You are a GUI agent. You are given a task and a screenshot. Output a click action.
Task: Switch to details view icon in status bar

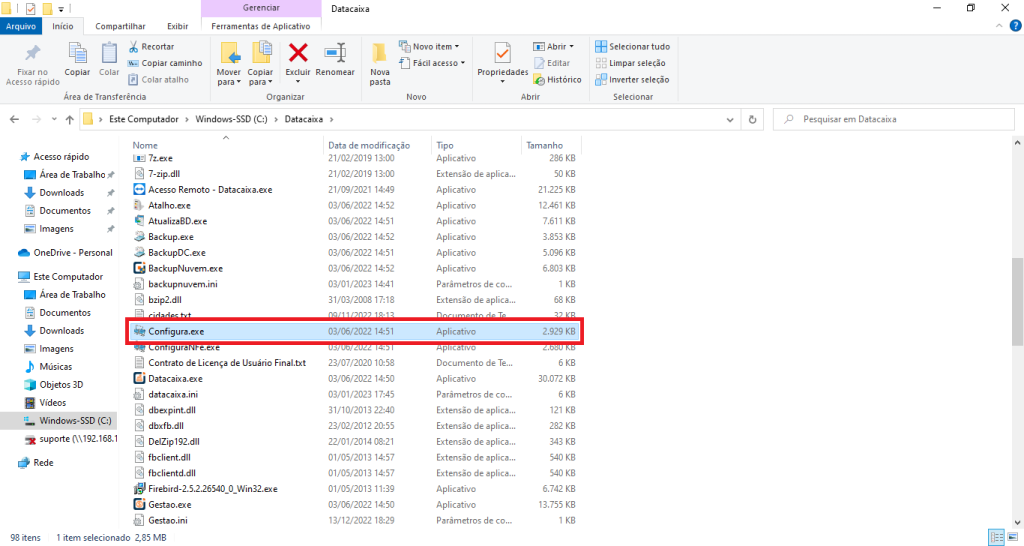pyautogui.click(x=997, y=538)
